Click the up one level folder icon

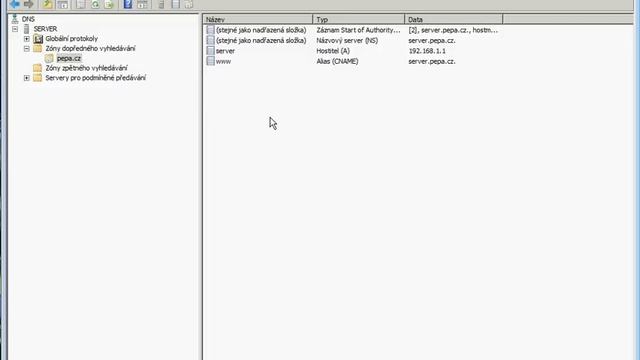[47, 4]
